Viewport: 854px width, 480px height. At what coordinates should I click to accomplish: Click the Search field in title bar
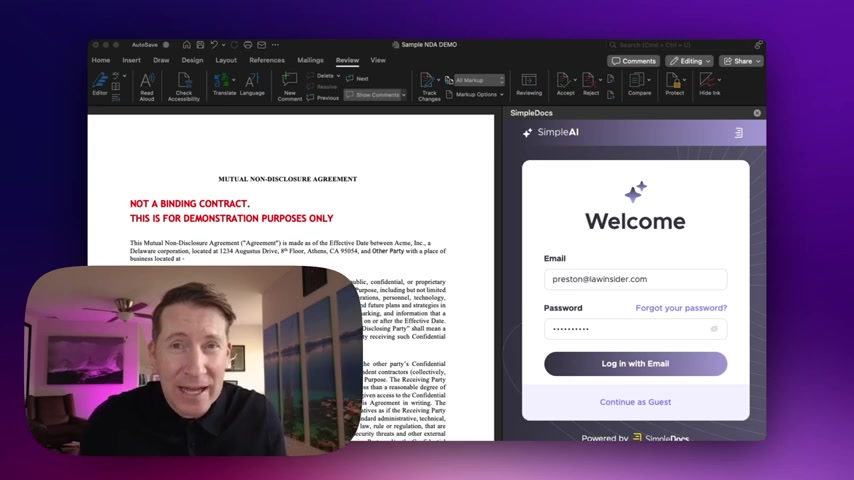(x=675, y=45)
